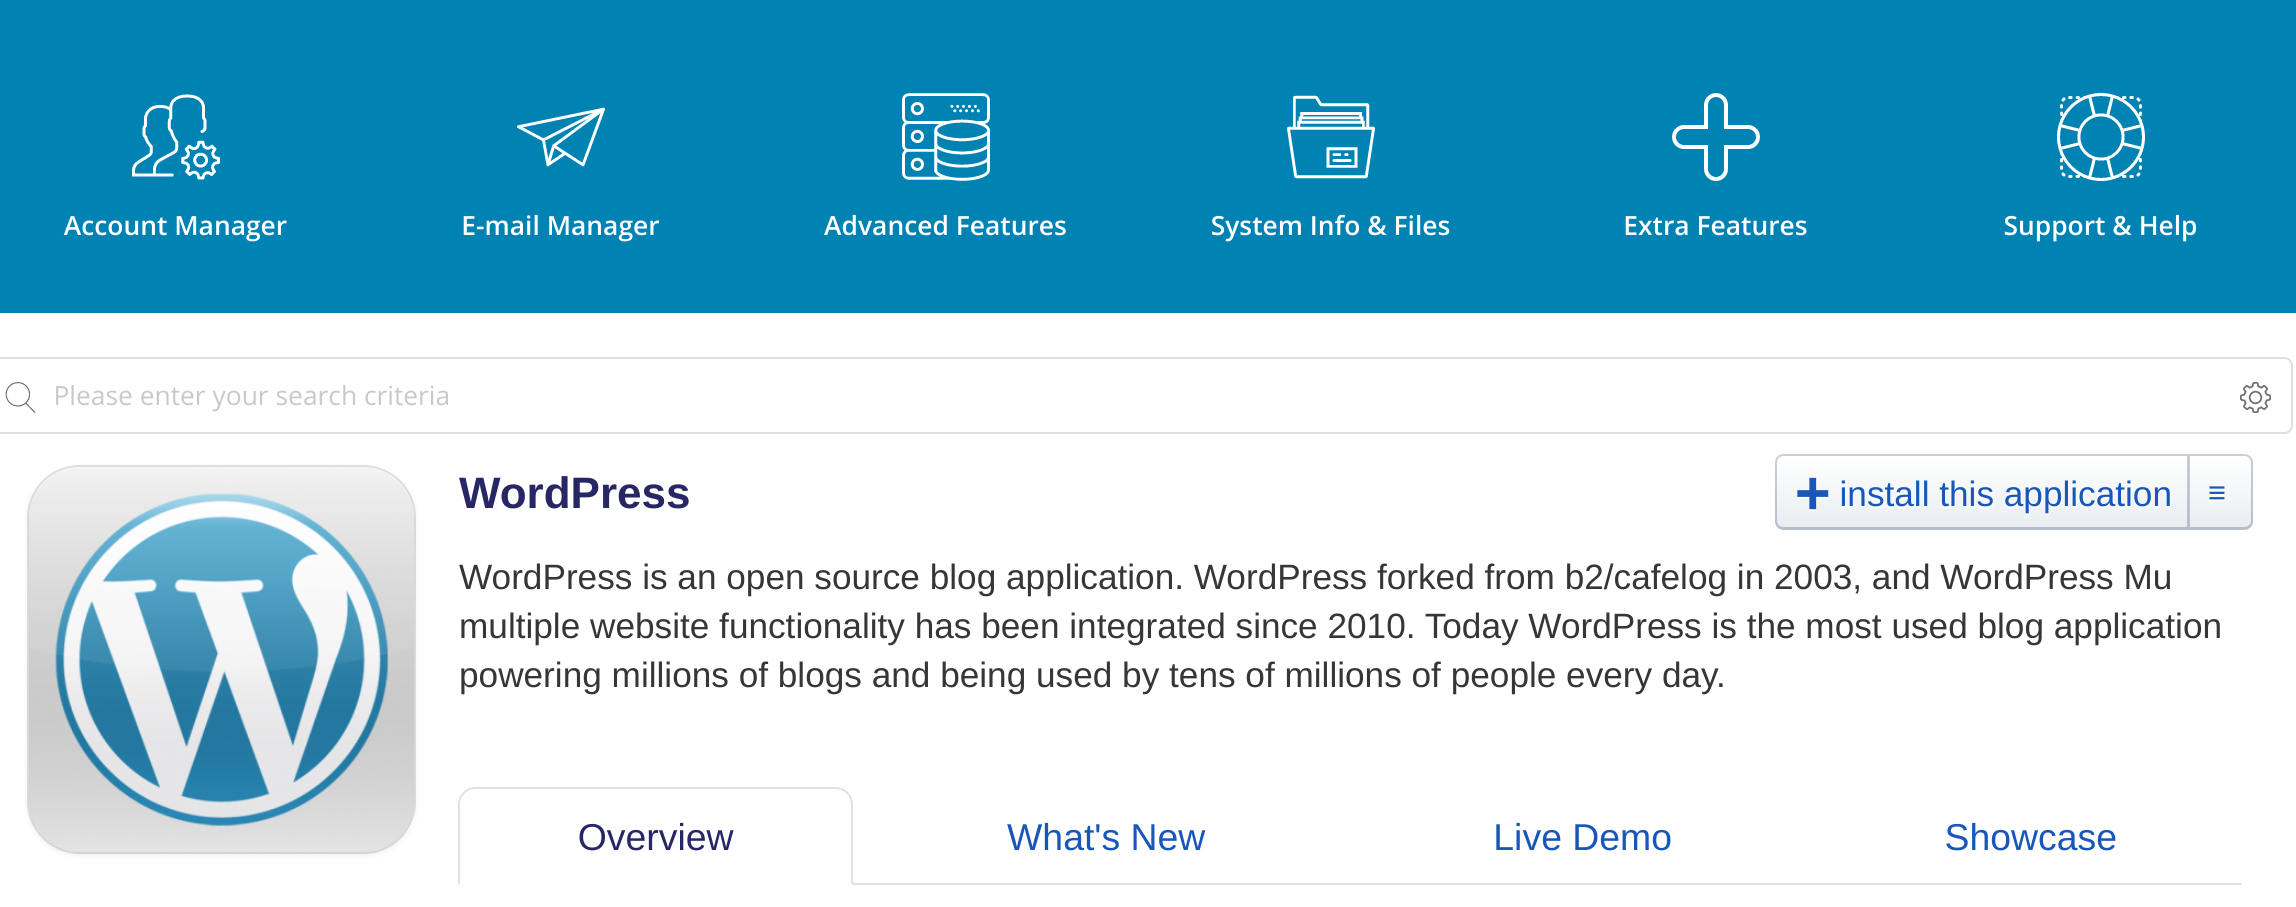Select the E-mail Manager text label
This screenshot has height=907, width=2296.
(x=560, y=226)
